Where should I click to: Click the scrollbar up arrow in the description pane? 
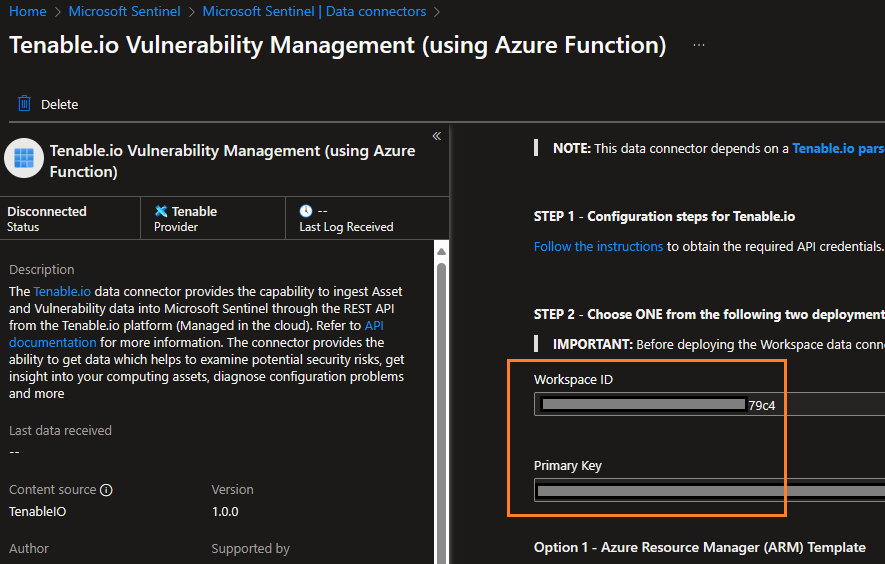441,251
